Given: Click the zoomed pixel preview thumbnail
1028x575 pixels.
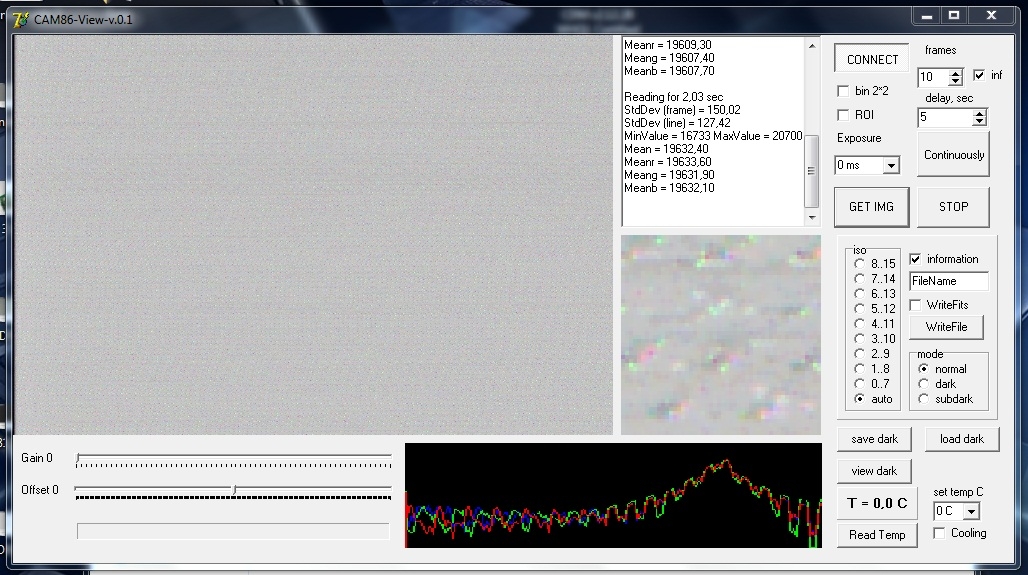Looking at the screenshot, I should [x=721, y=334].
